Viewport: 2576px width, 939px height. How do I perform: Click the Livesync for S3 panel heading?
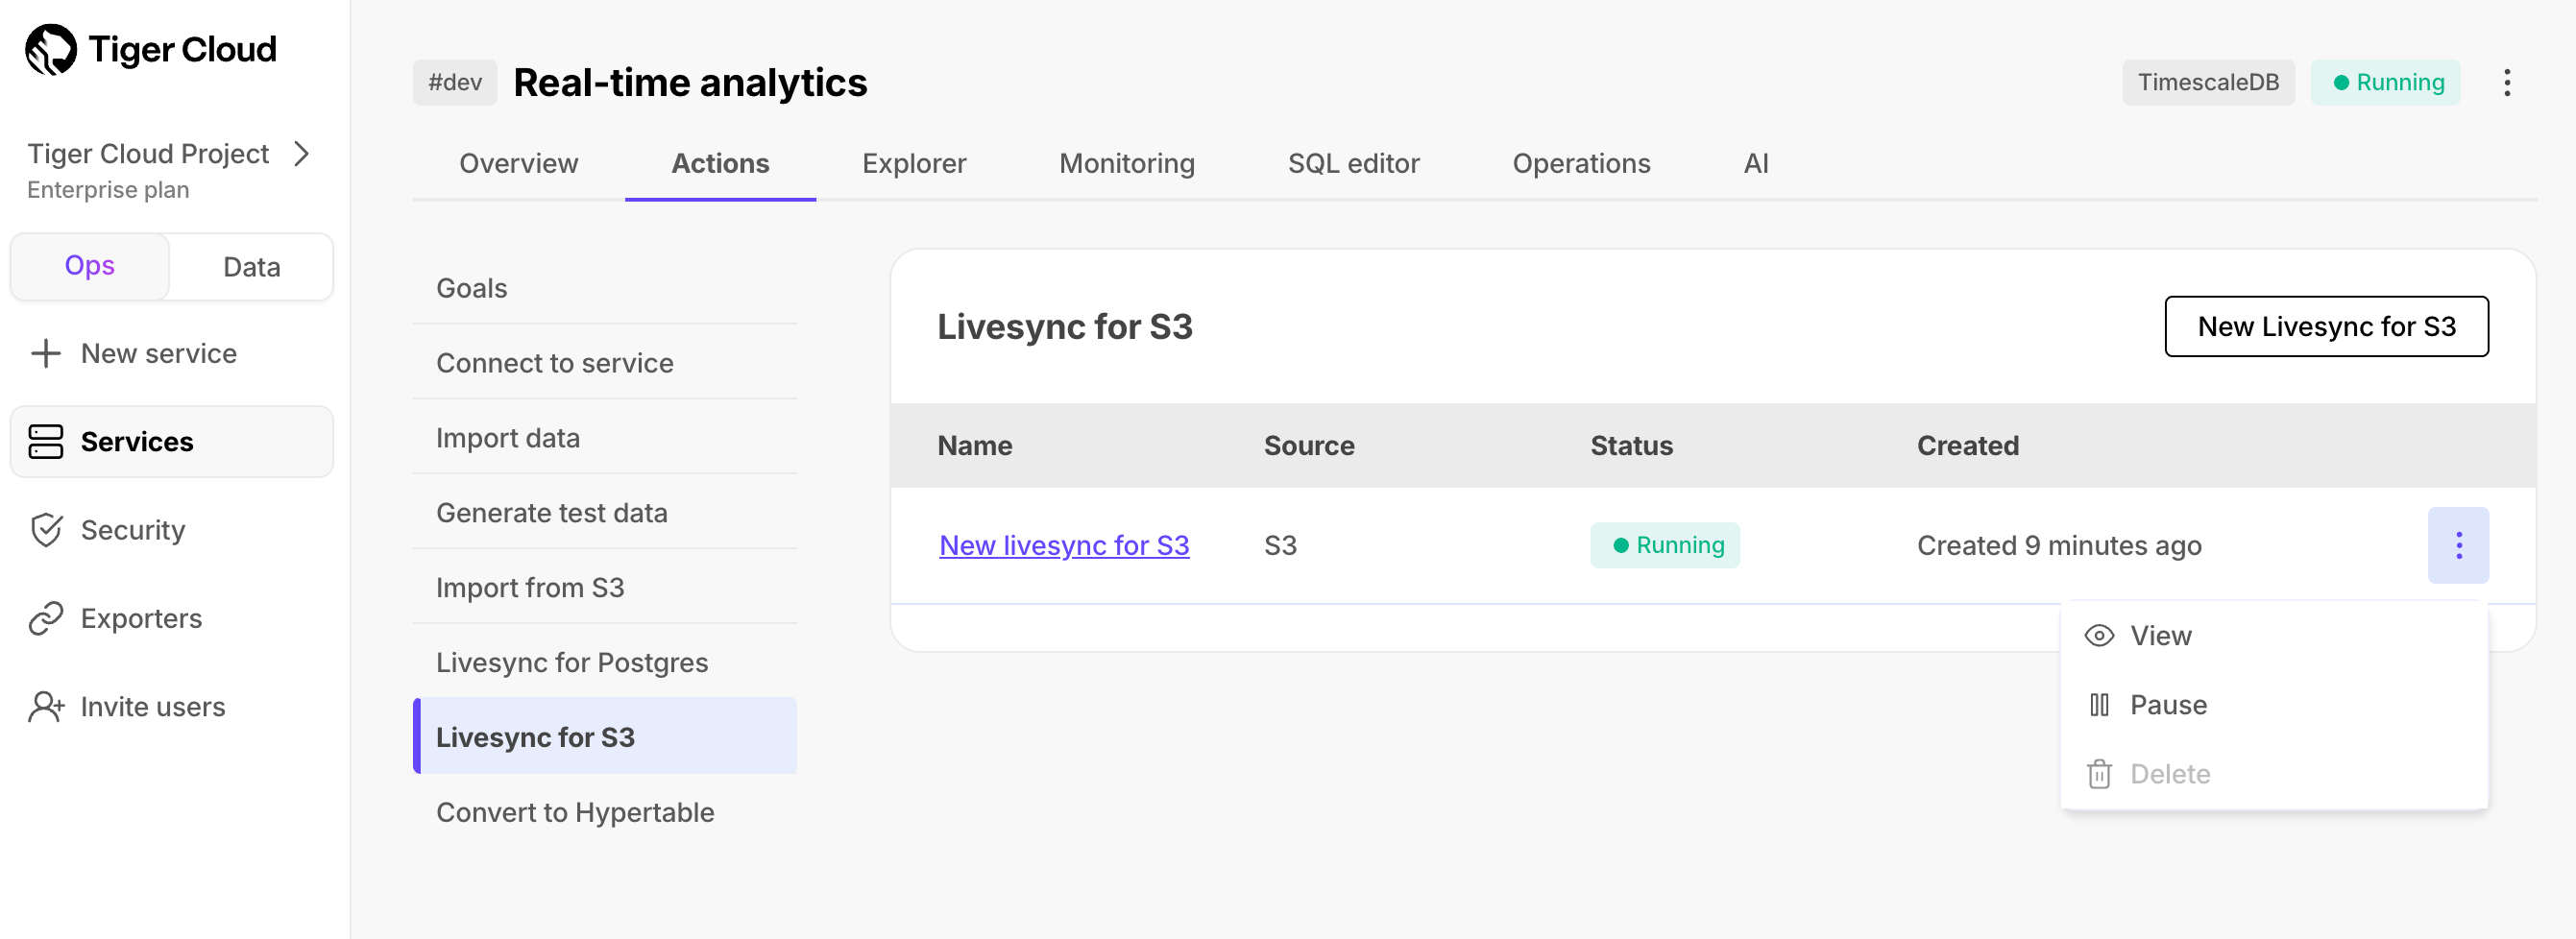1064,326
